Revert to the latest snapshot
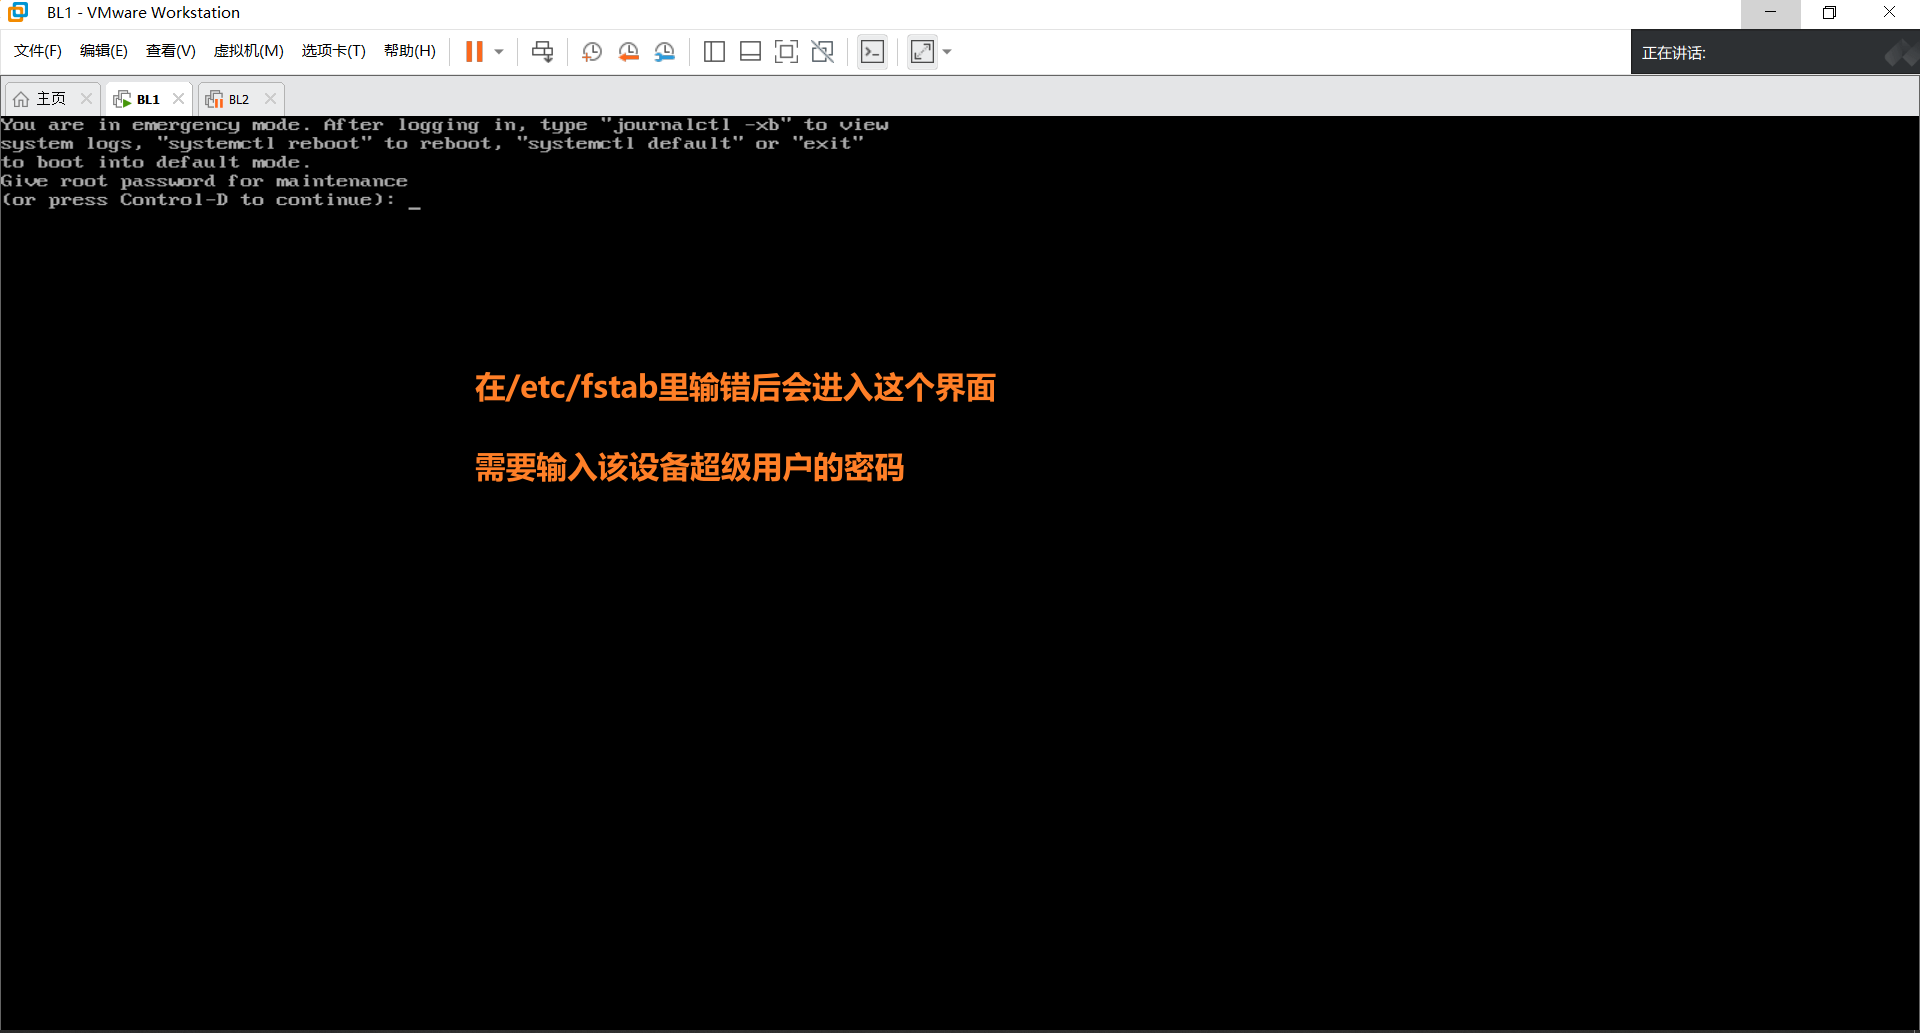1920x1033 pixels. click(x=629, y=51)
